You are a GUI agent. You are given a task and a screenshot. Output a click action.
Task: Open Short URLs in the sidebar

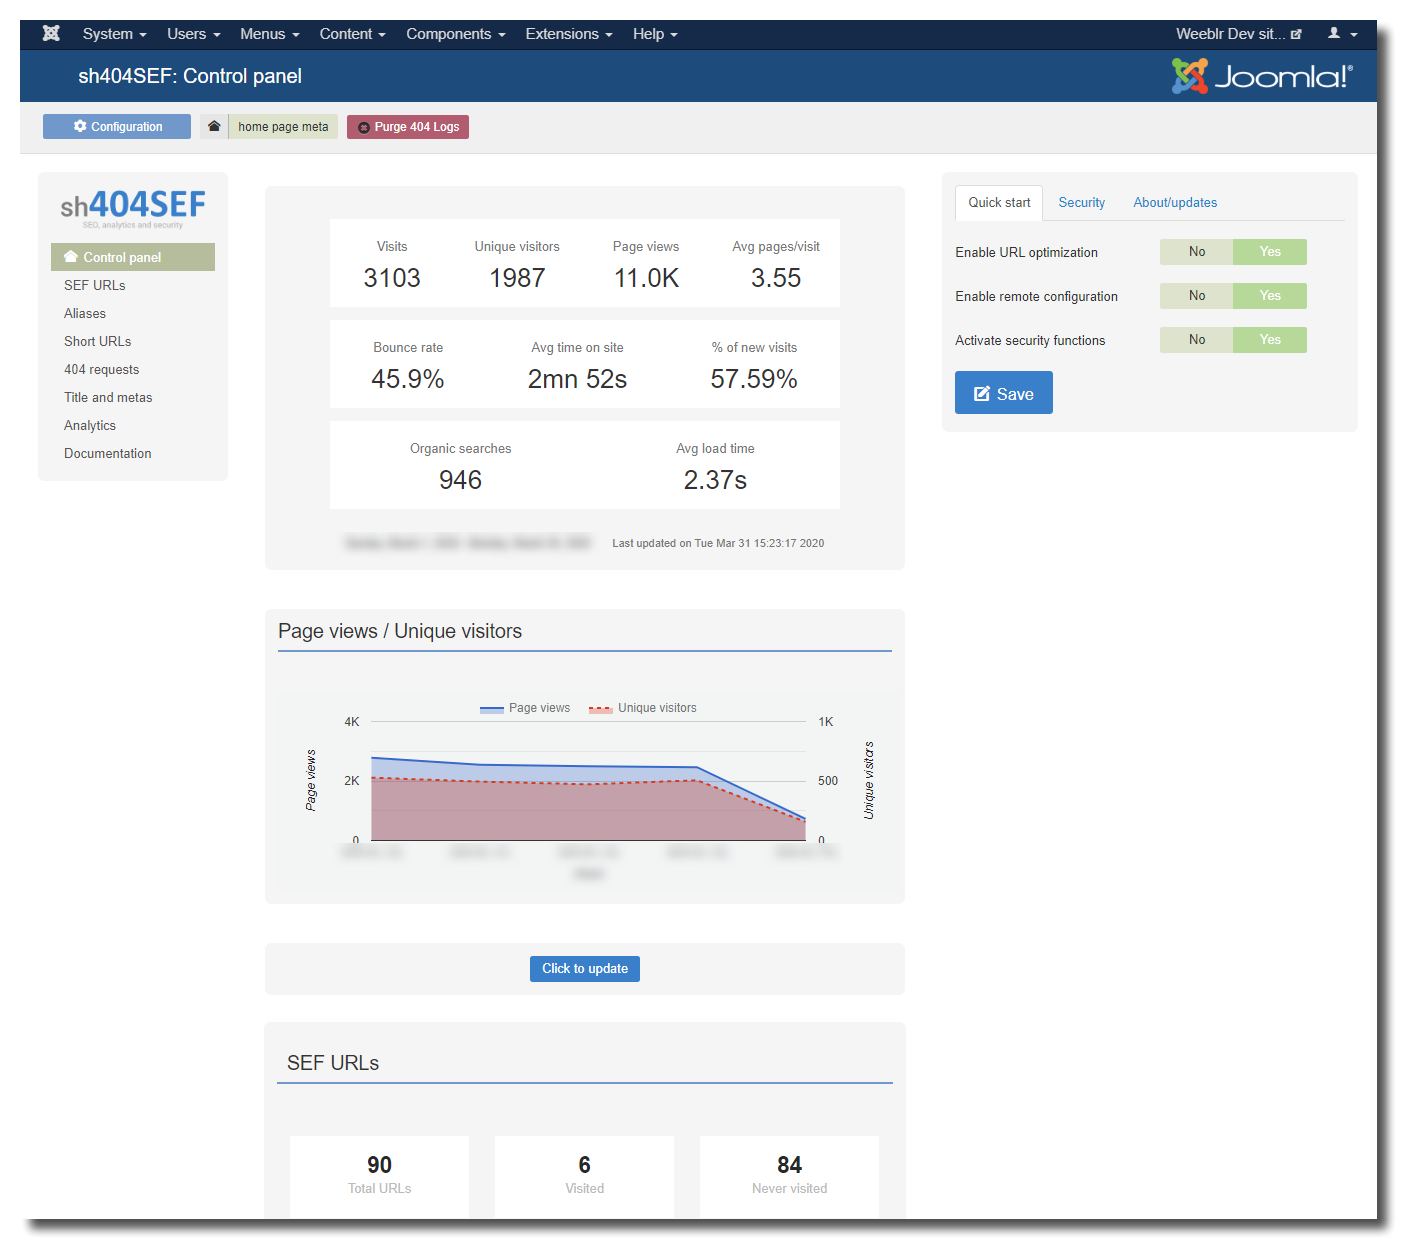point(98,341)
